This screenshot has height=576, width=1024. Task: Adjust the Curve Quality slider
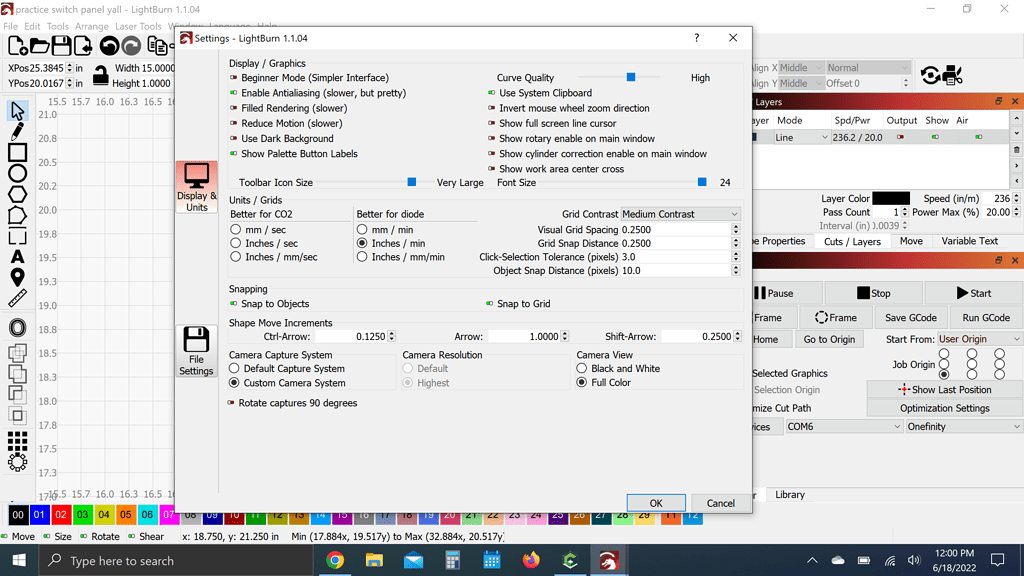tap(633, 77)
